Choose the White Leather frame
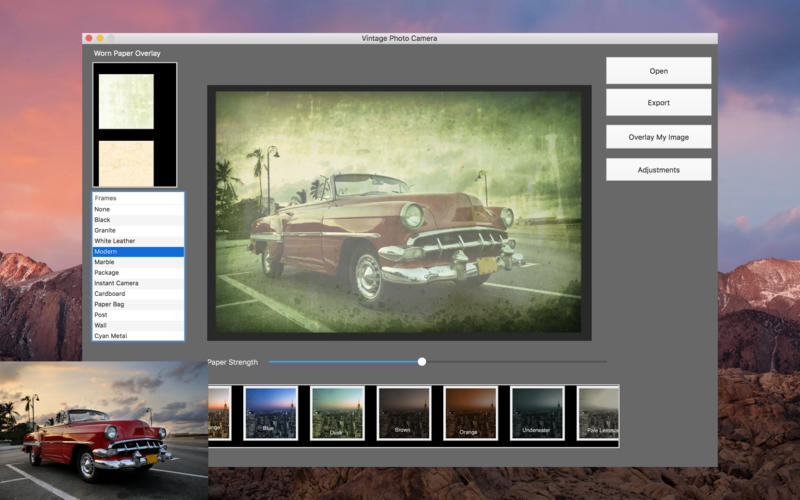This screenshot has height=500, width=800. (138, 241)
